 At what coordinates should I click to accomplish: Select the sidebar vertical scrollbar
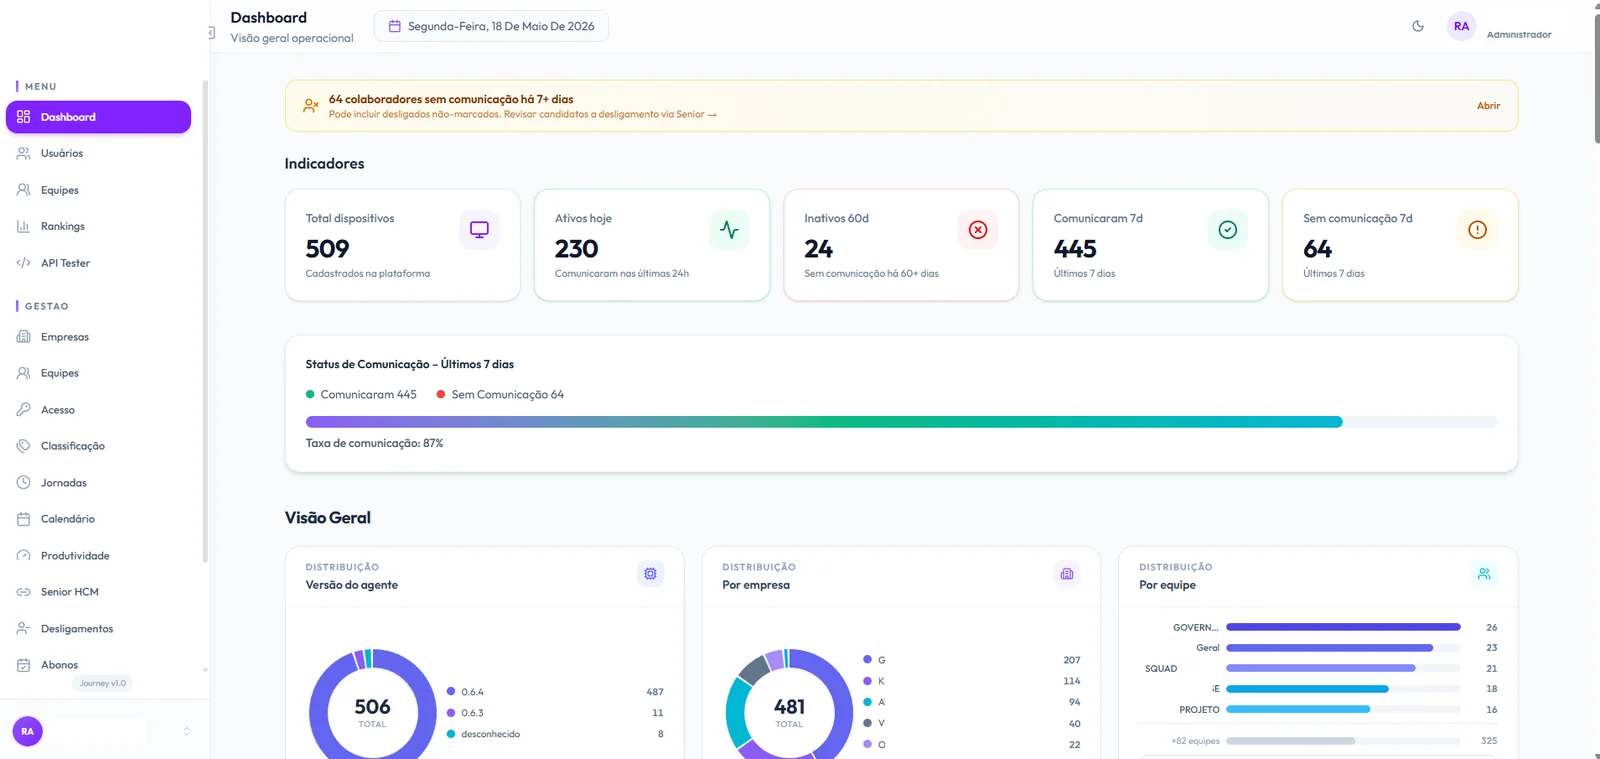(x=205, y=320)
